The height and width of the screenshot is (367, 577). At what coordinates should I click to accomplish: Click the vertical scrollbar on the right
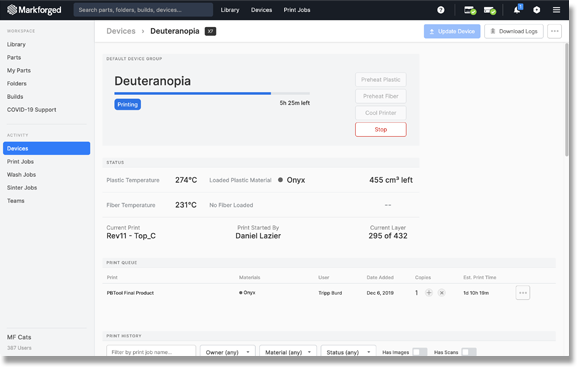(x=567, y=99)
